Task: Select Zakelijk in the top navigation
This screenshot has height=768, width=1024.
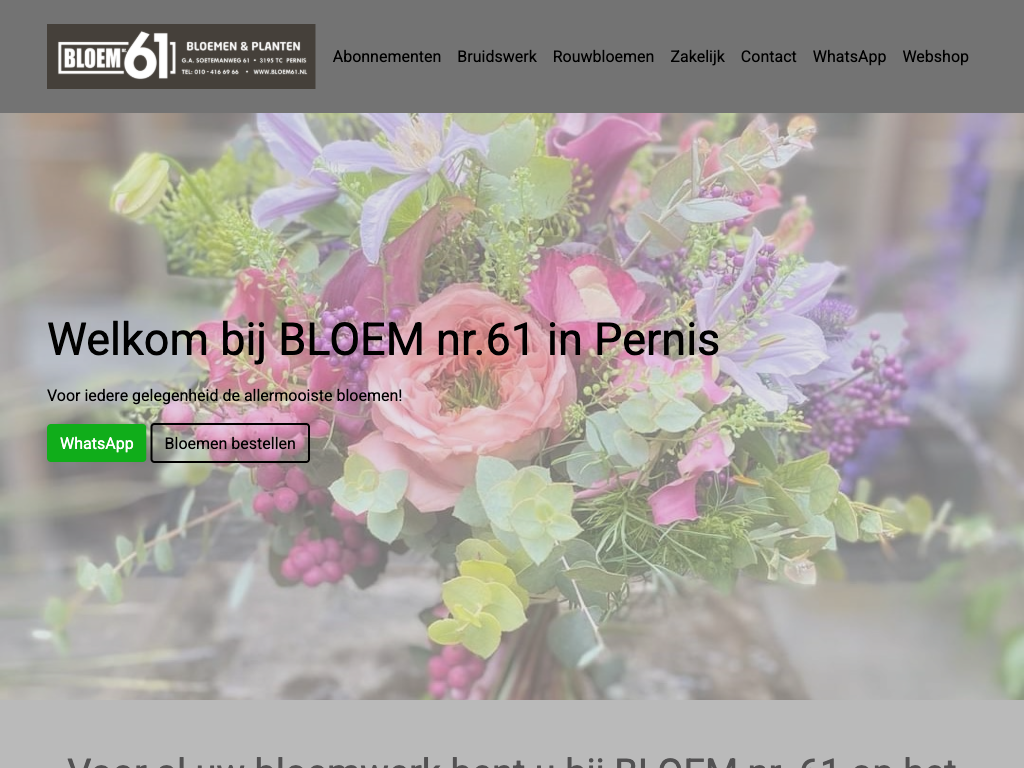Action: (697, 57)
